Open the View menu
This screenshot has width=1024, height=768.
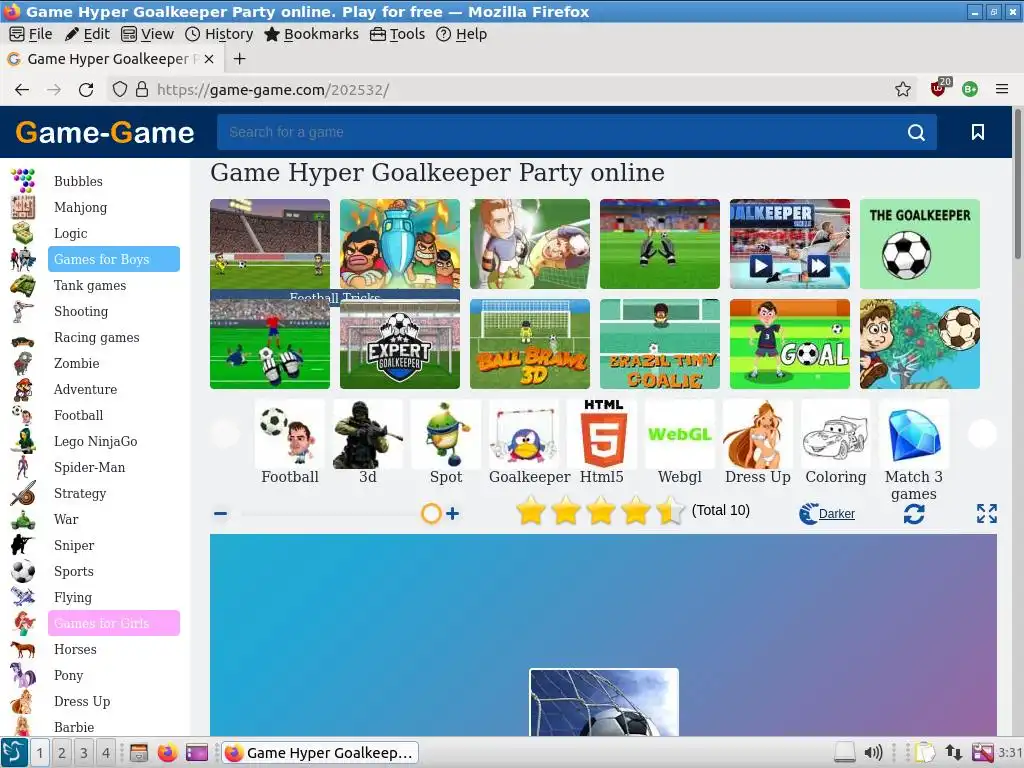click(x=148, y=34)
